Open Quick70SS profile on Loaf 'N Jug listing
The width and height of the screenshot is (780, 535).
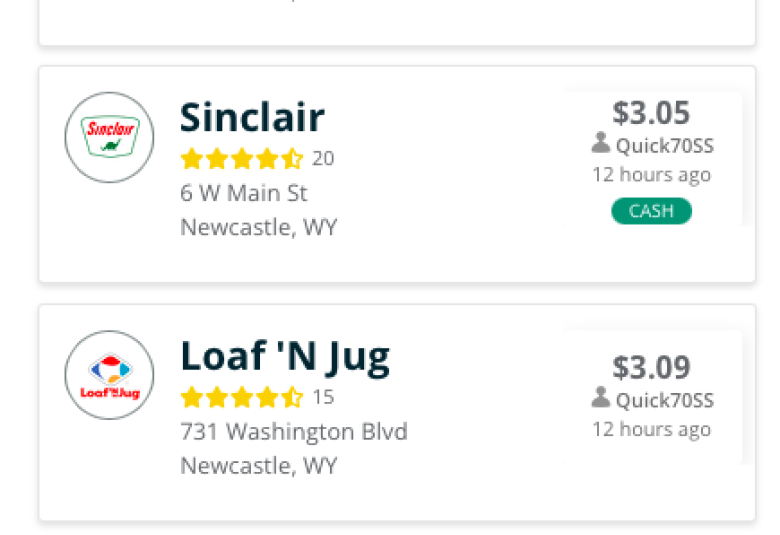coord(665,401)
